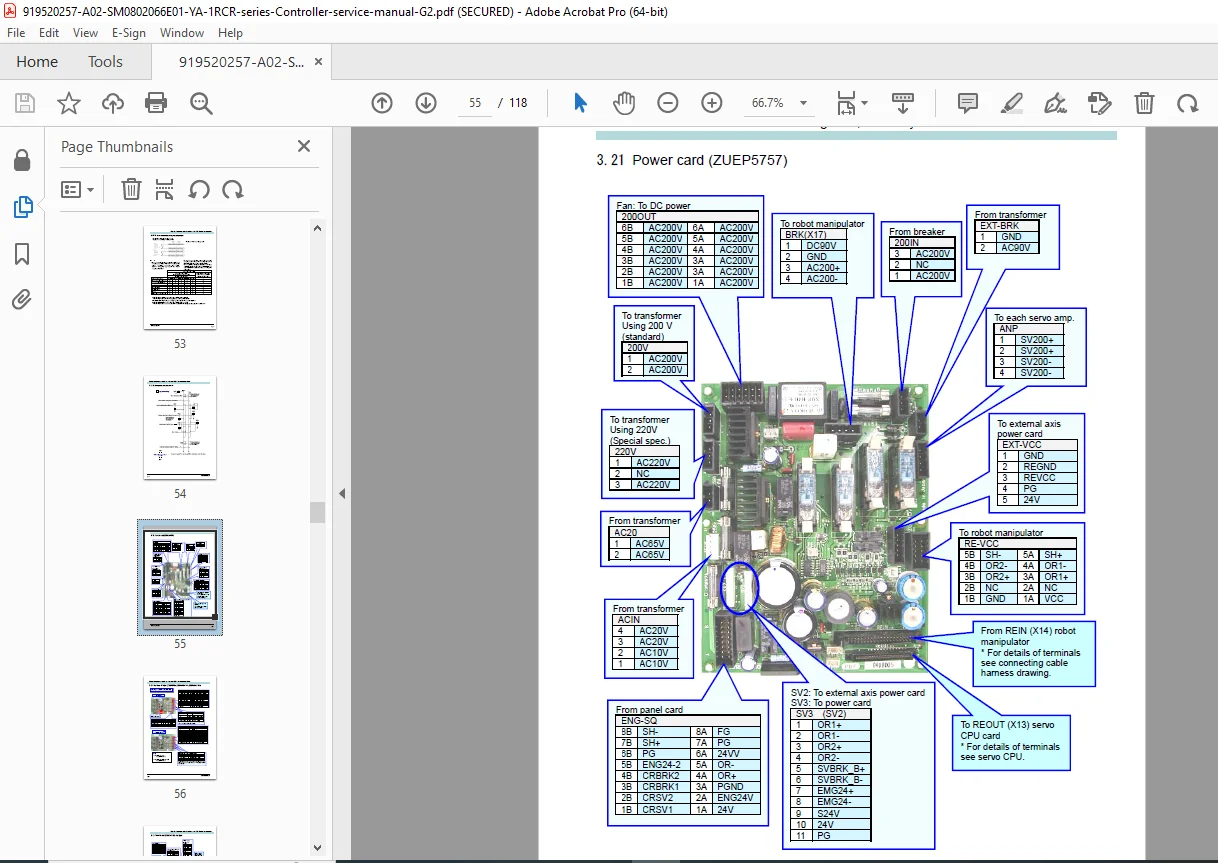This screenshot has height=863, width=1218.
Task: Click the "From breaker" label
Action: 917,232
